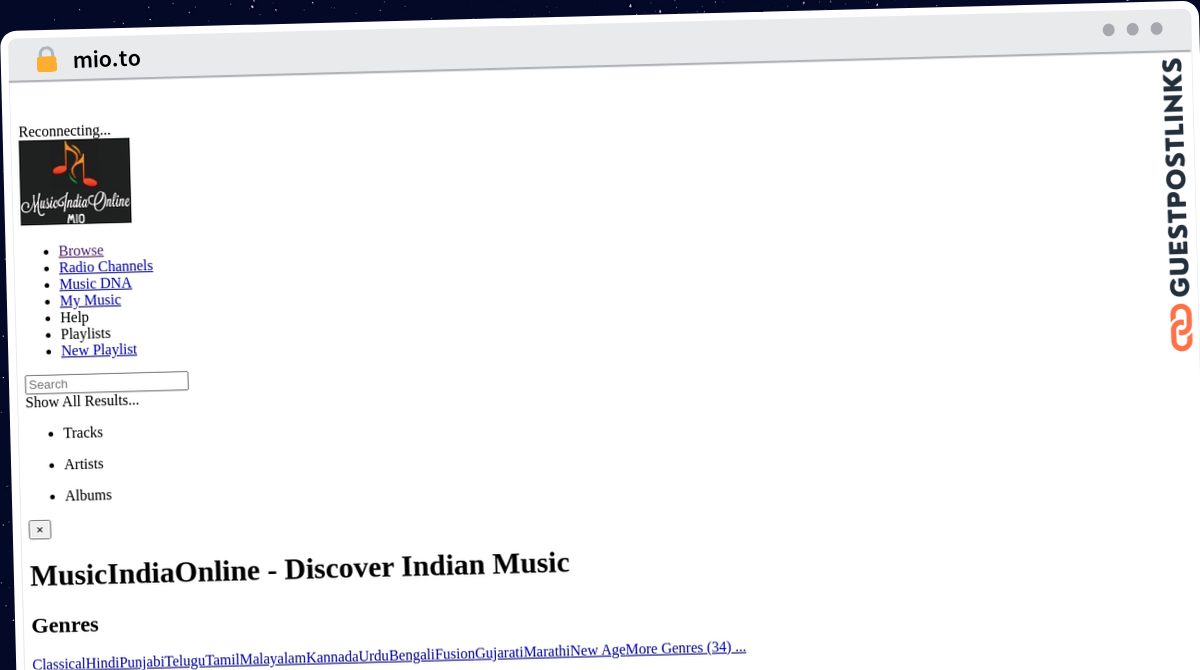Open the Kannada genre

pos(333,657)
